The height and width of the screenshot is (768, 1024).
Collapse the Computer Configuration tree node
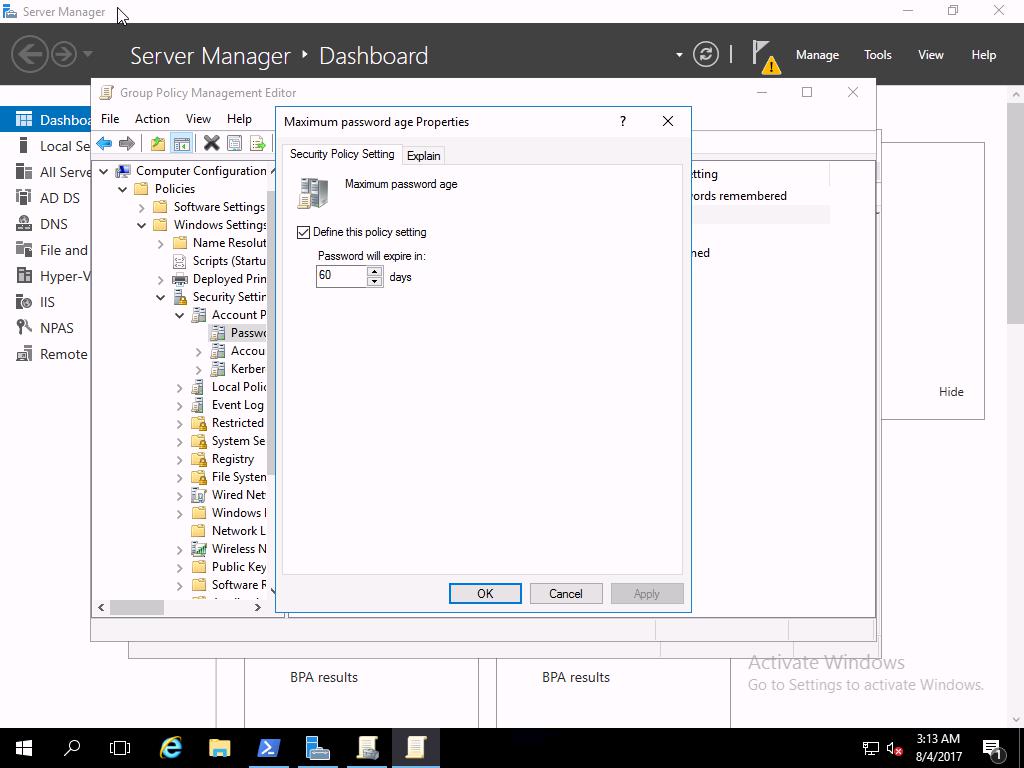tap(104, 171)
